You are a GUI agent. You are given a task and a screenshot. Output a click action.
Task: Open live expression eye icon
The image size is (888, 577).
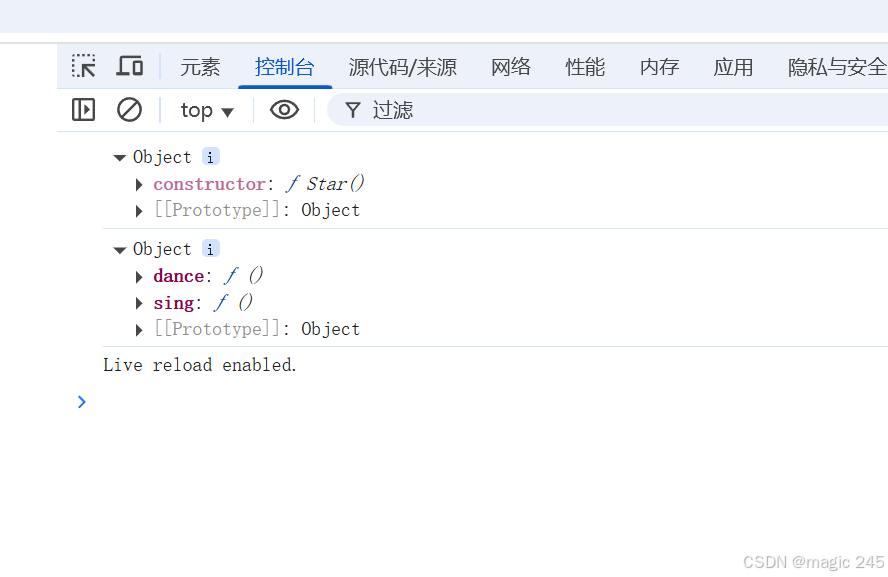tap(284, 110)
